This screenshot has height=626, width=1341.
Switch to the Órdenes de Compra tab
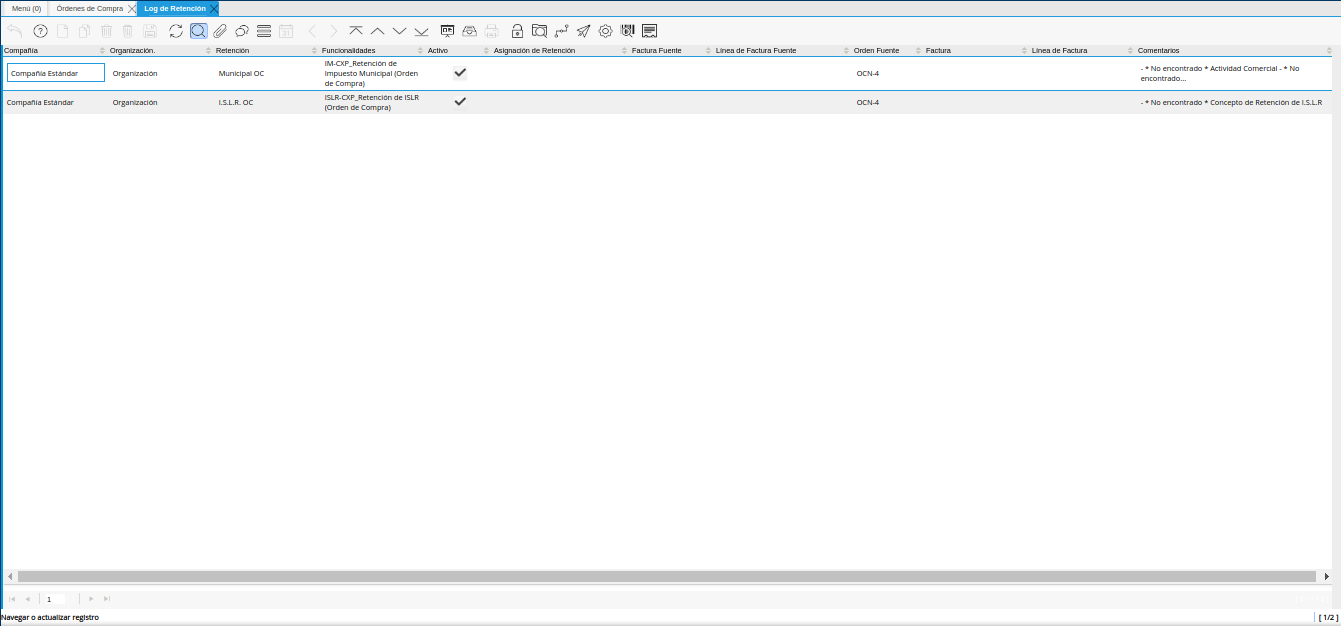coord(89,8)
